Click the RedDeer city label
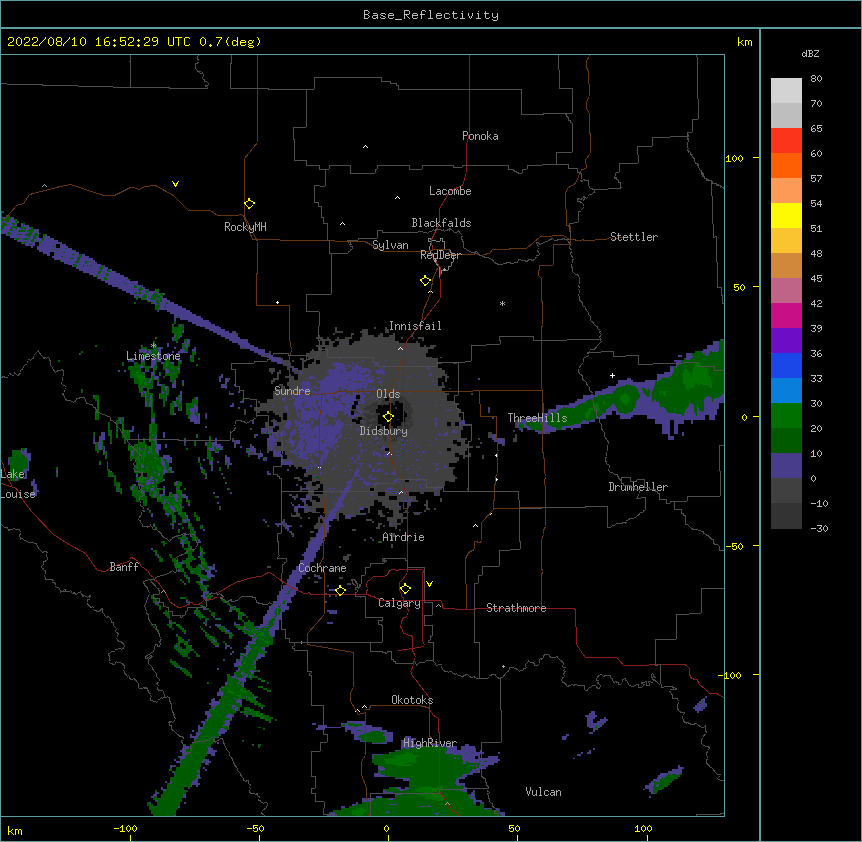 click(440, 255)
